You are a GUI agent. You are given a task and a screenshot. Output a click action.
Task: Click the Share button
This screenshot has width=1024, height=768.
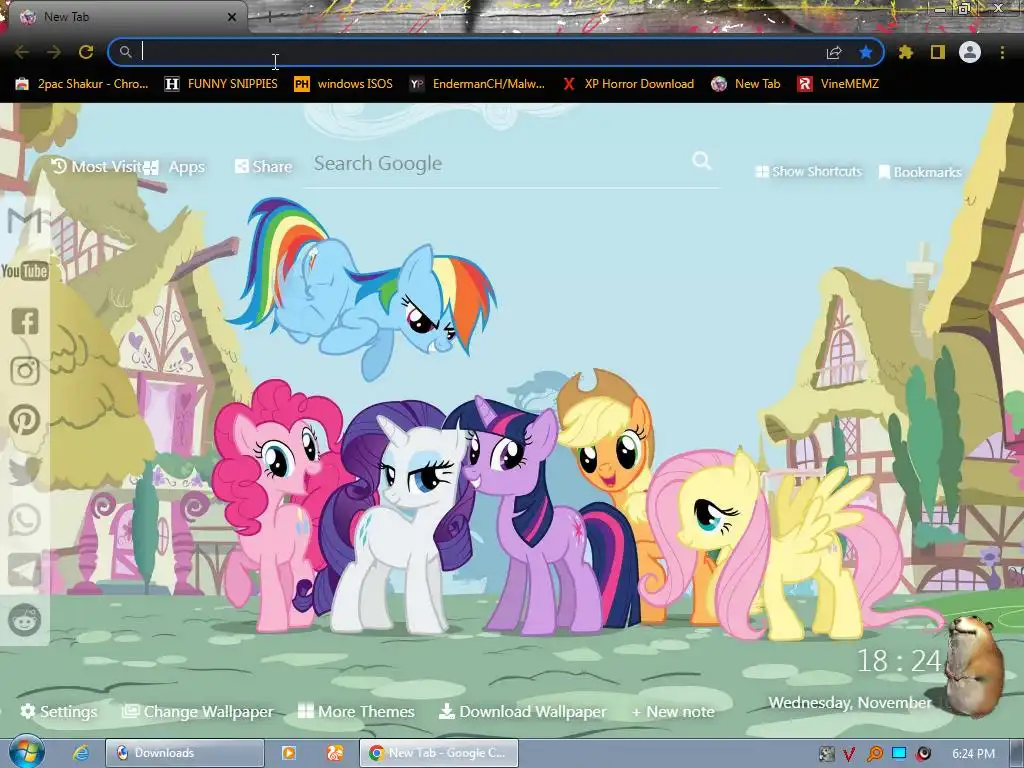[x=263, y=167]
